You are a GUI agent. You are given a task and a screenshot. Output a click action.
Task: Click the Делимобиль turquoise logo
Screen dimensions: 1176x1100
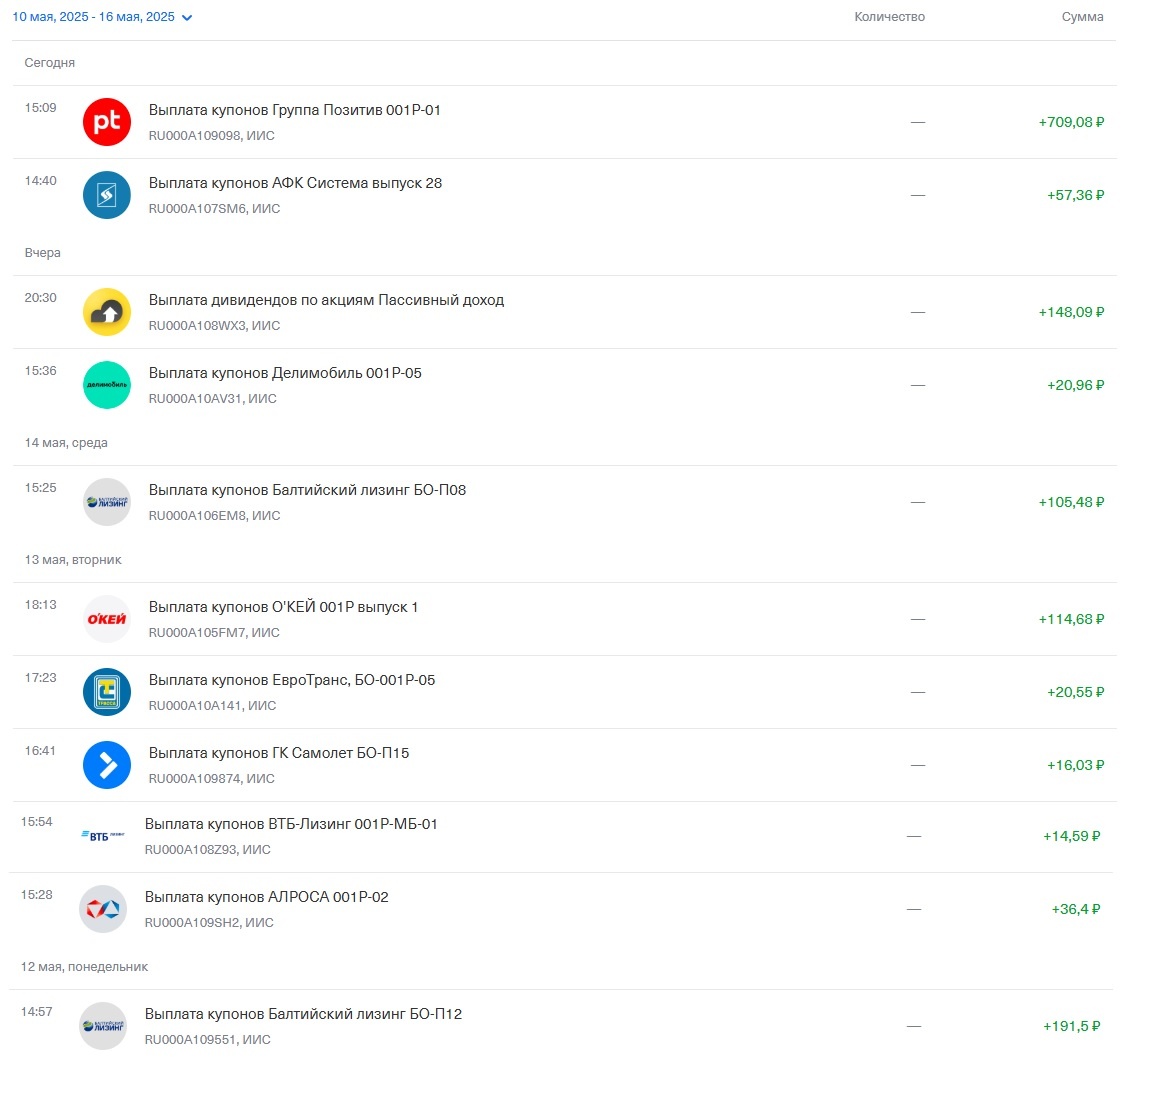(x=106, y=385)
